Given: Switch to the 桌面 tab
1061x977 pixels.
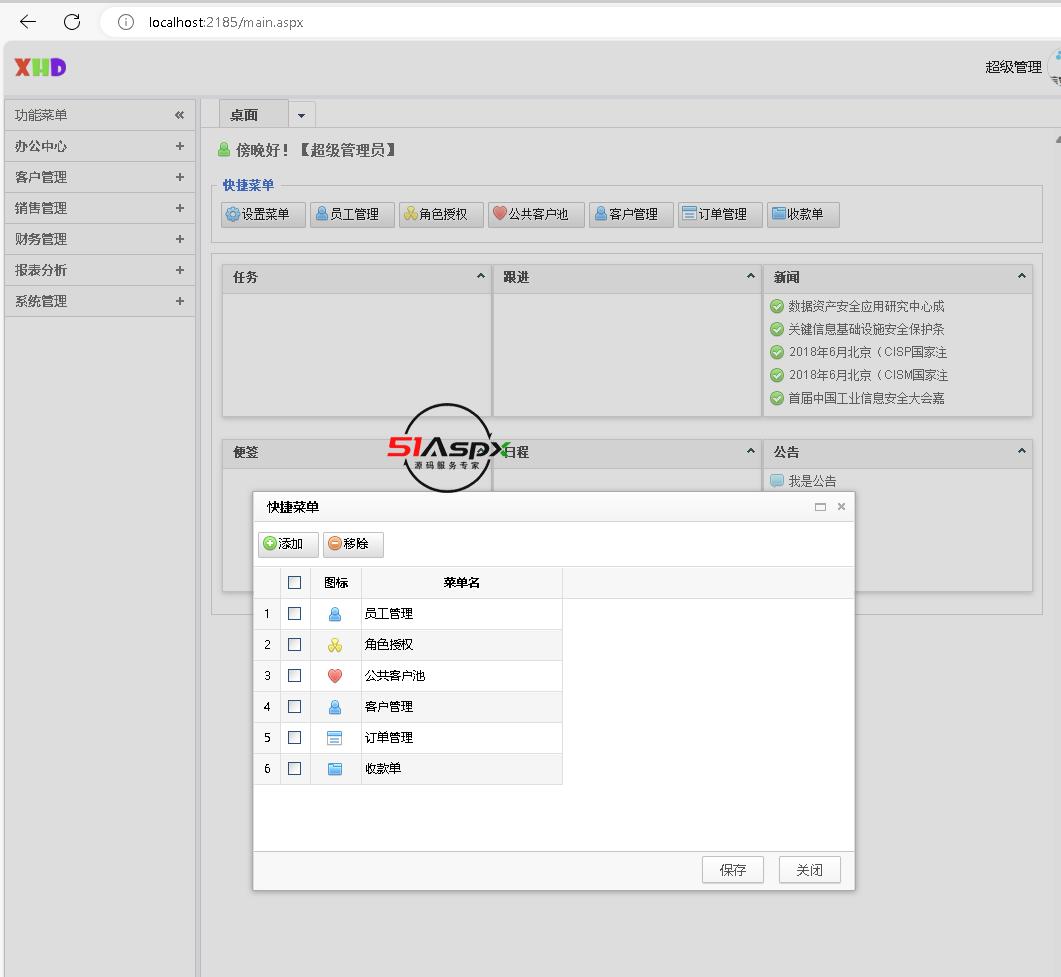Looking at the screenshot, I should (x=245, y=115).
